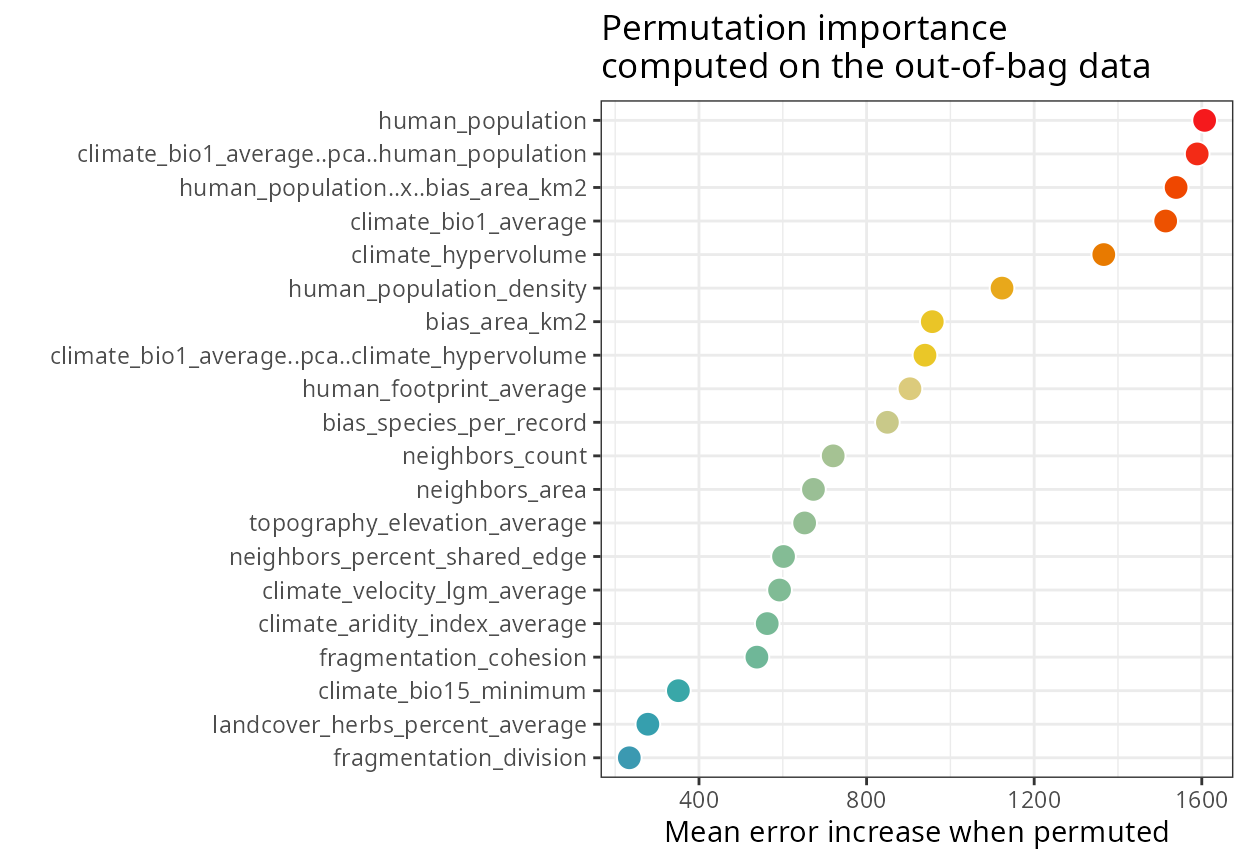Click the red dot for human_population

(1204, 121)
